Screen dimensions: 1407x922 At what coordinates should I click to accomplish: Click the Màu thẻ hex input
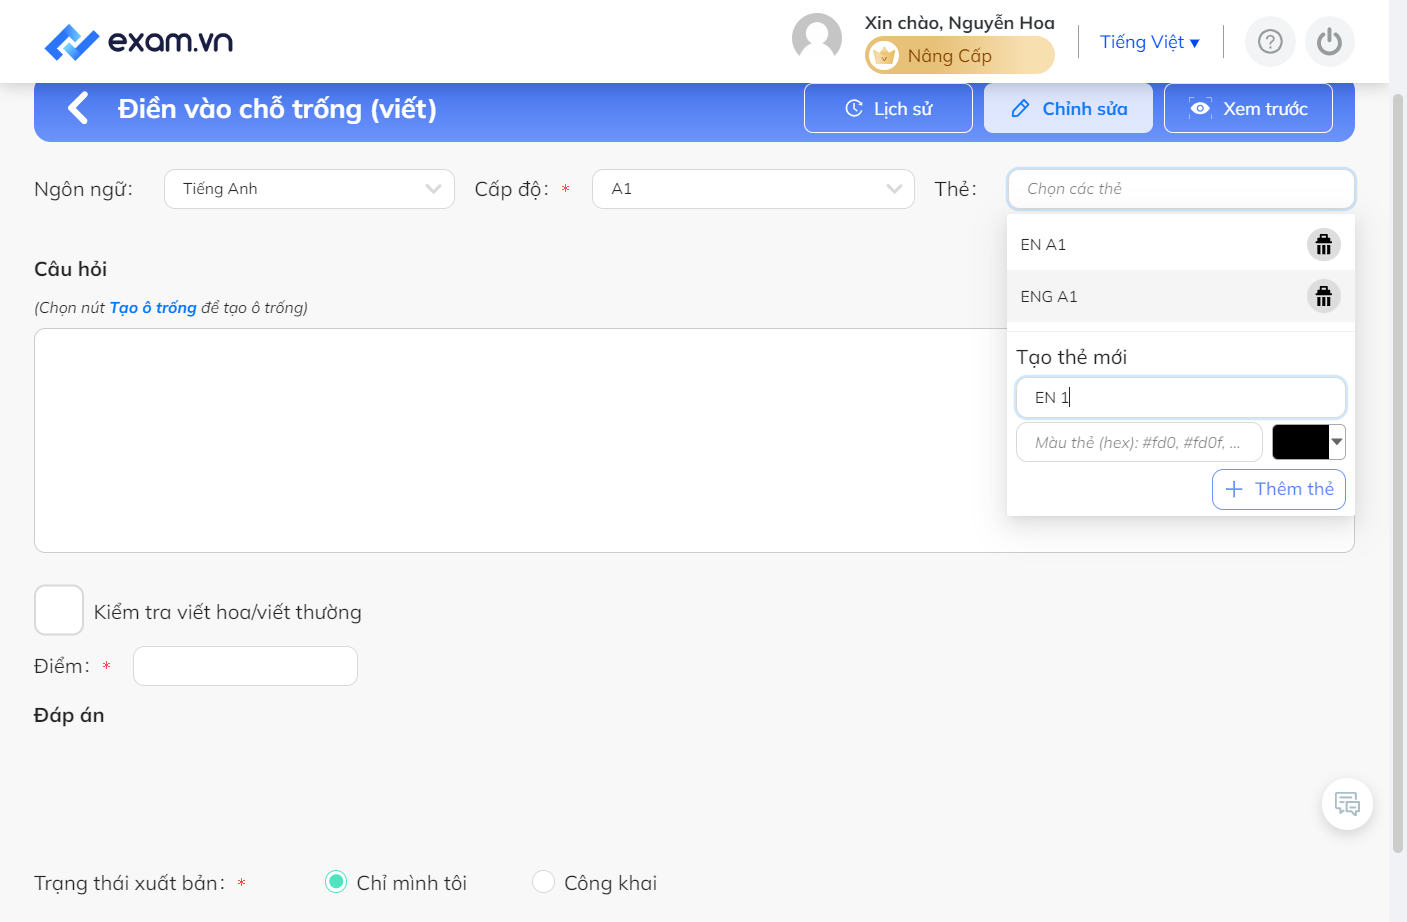click(x=1139, y=442)
